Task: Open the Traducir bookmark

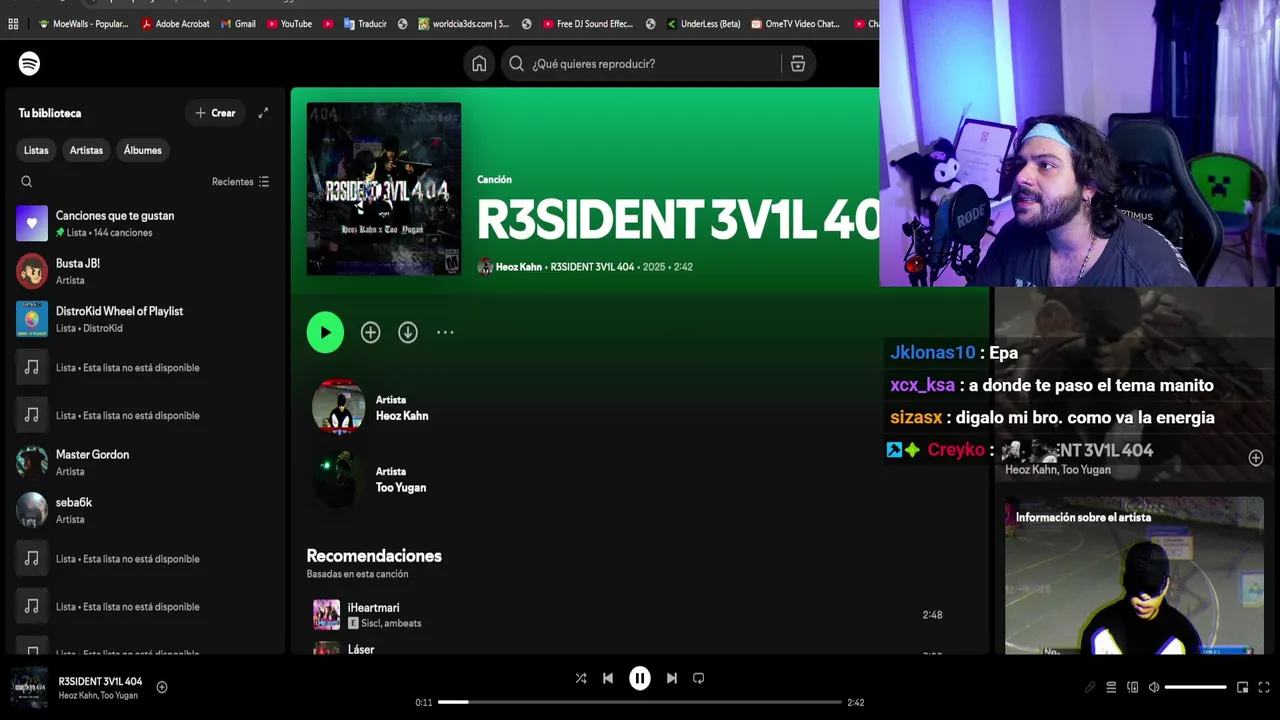Action: click(x=365, y=24)
